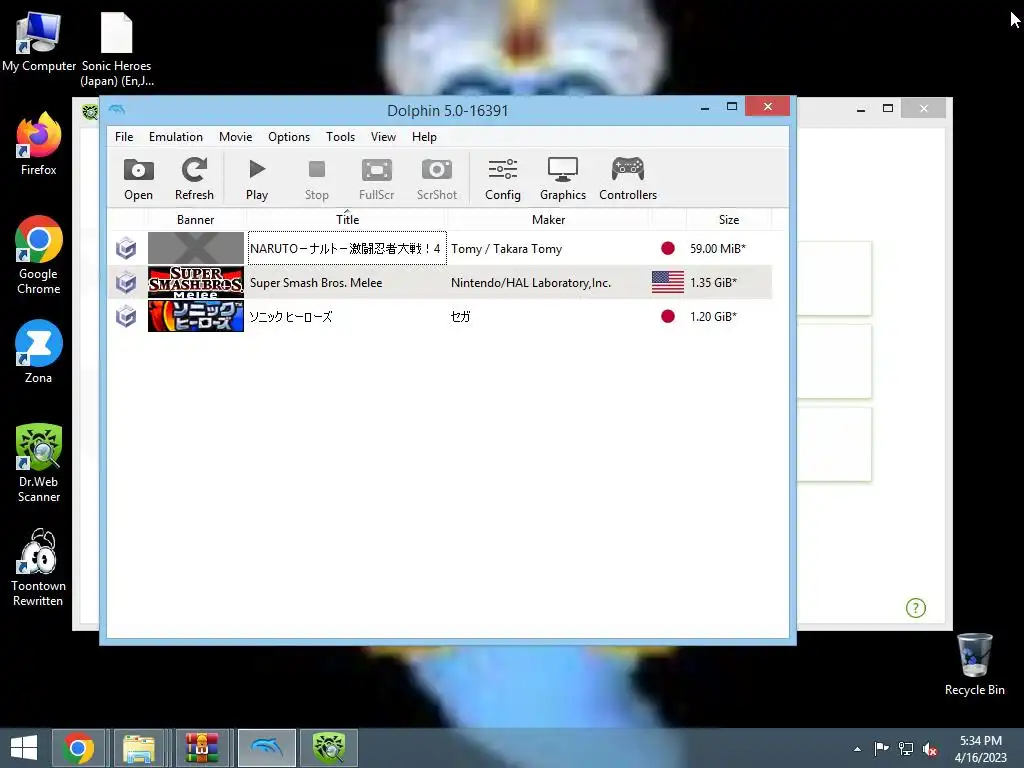Select the ソニック ヒーローズ game title

tap(291, 317)
